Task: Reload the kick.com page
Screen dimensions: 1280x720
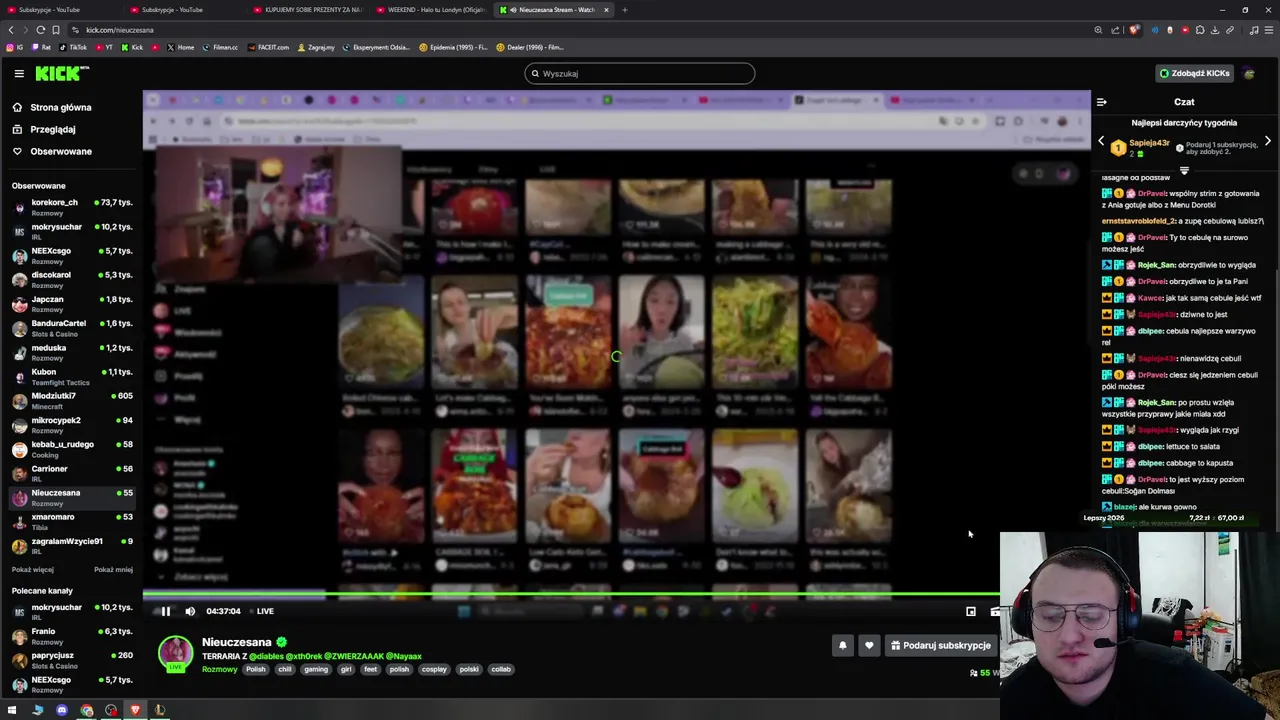Action: [x=40, y=30]
